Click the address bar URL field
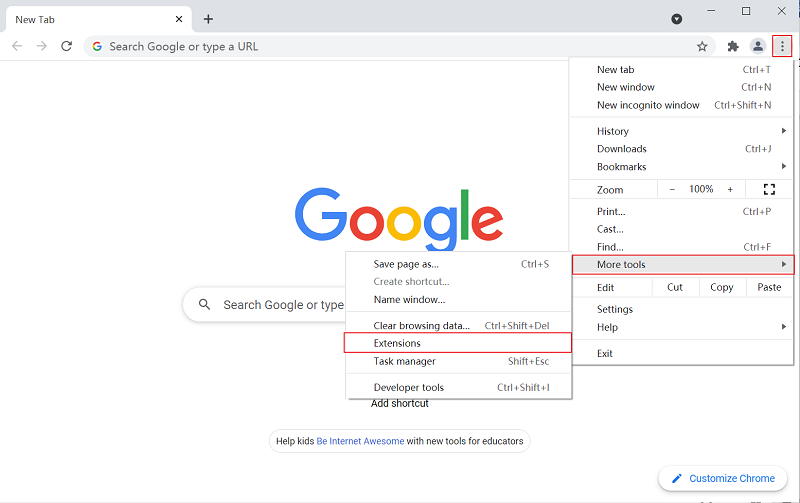The image size is (800, 503). point(399,46)
